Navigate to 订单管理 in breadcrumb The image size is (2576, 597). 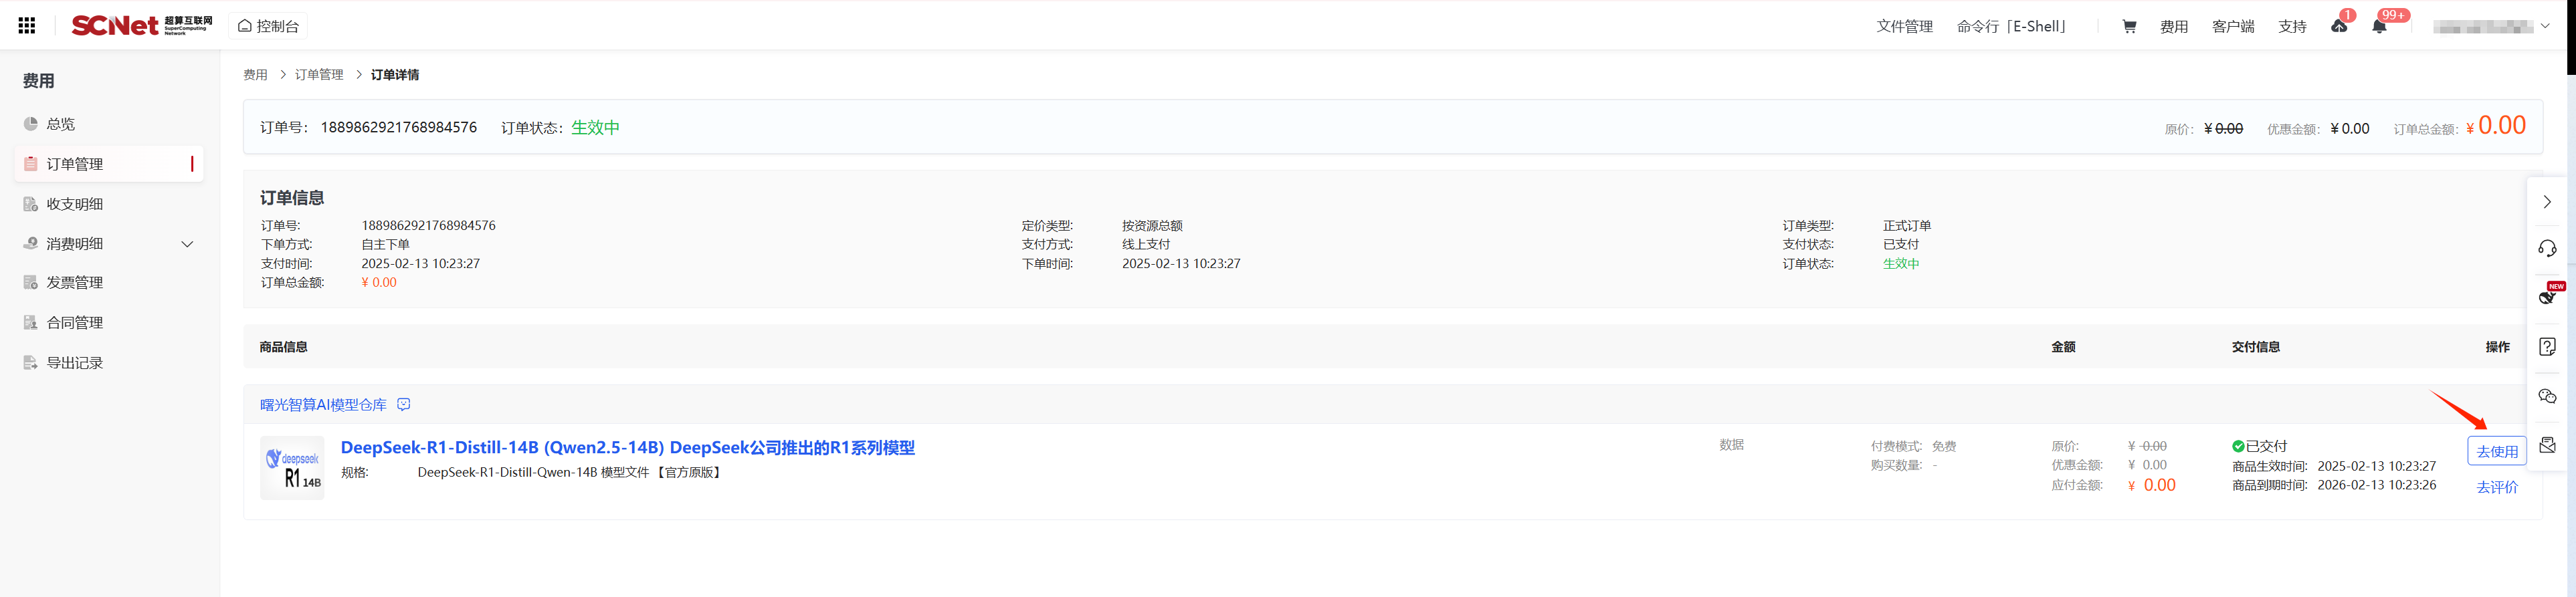(319, 75)
